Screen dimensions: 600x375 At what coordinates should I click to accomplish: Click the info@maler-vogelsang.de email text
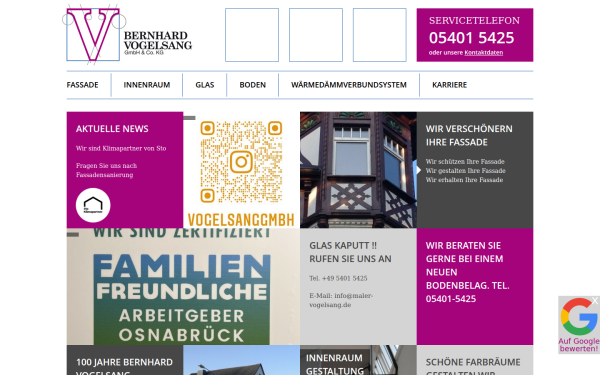click(341, 300)
